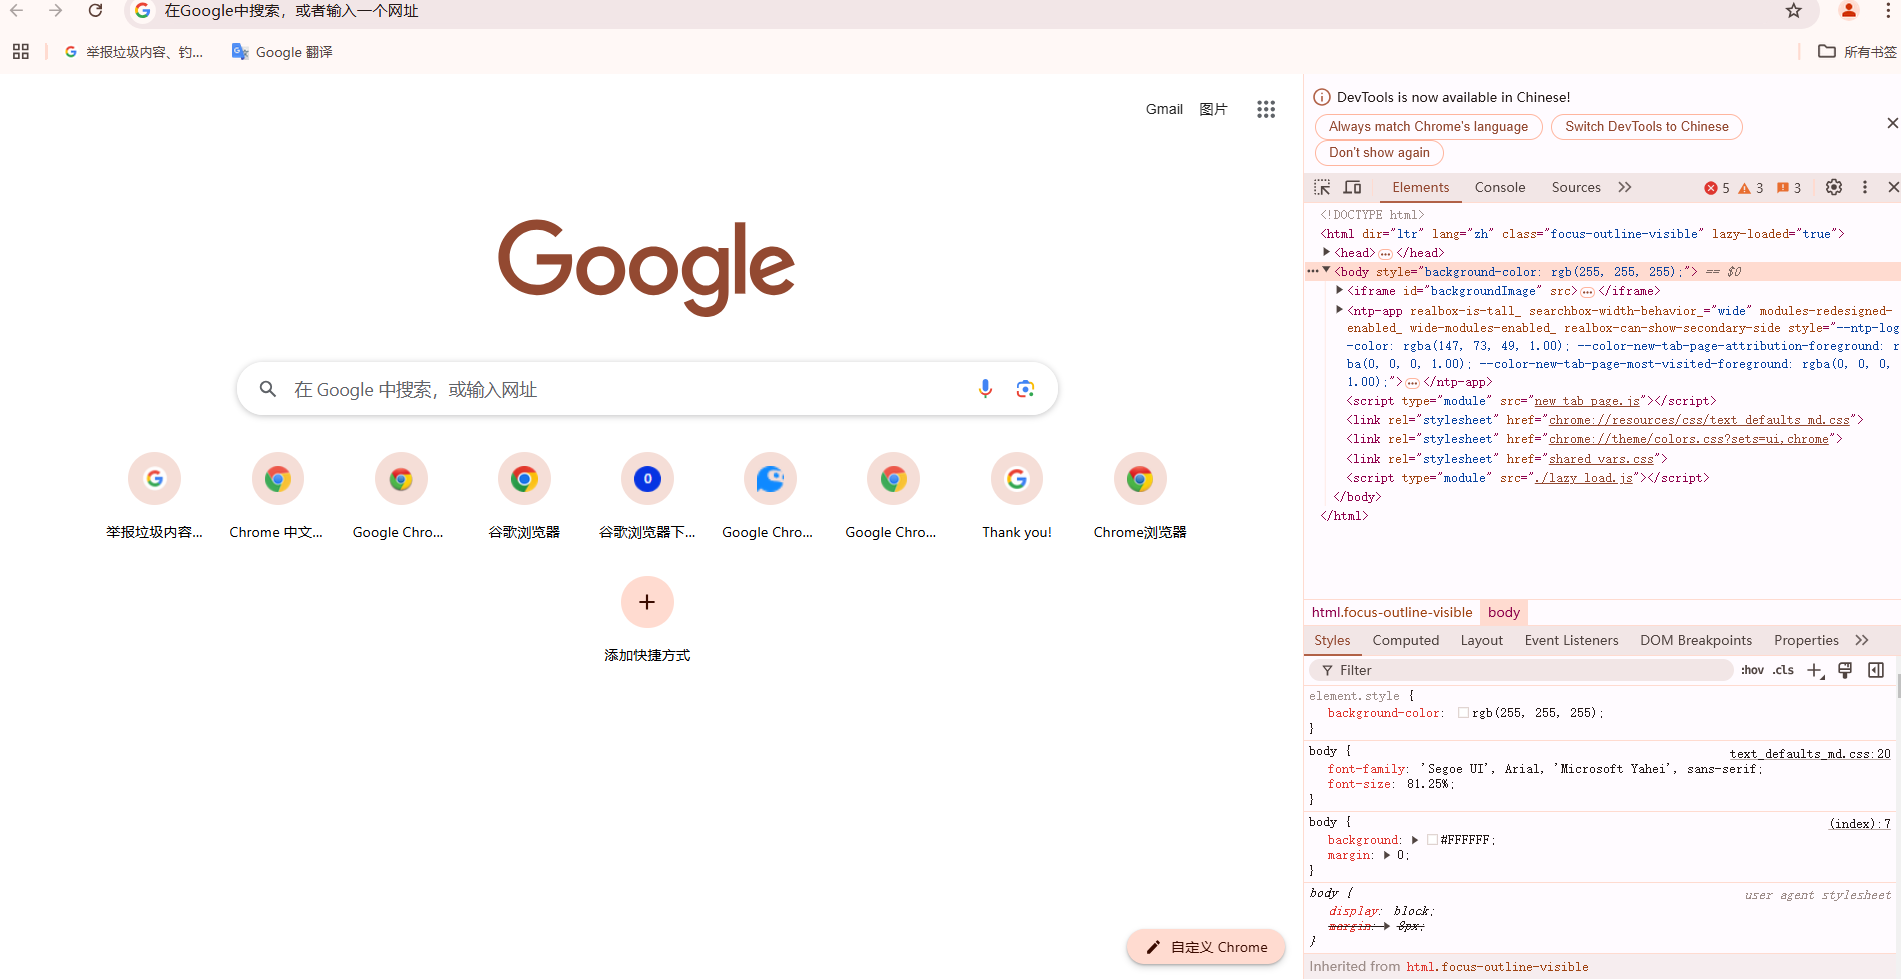Click the red errors count indicator

coord(1717,188)
